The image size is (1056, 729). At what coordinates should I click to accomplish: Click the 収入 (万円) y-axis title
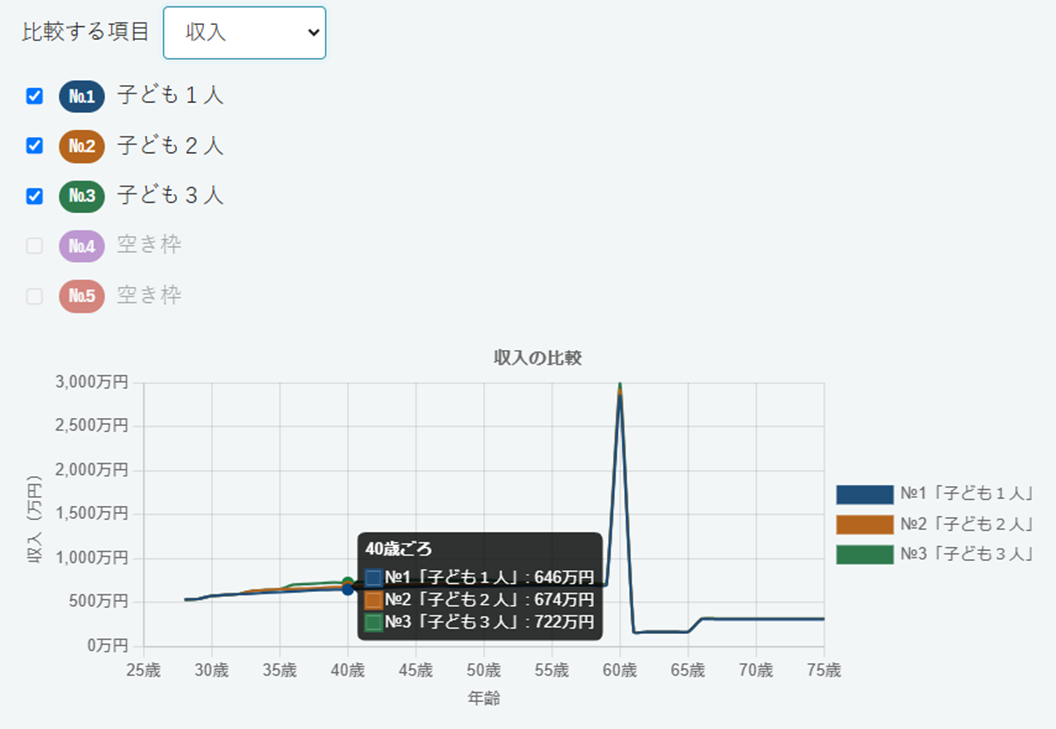[x=34, y=519]
